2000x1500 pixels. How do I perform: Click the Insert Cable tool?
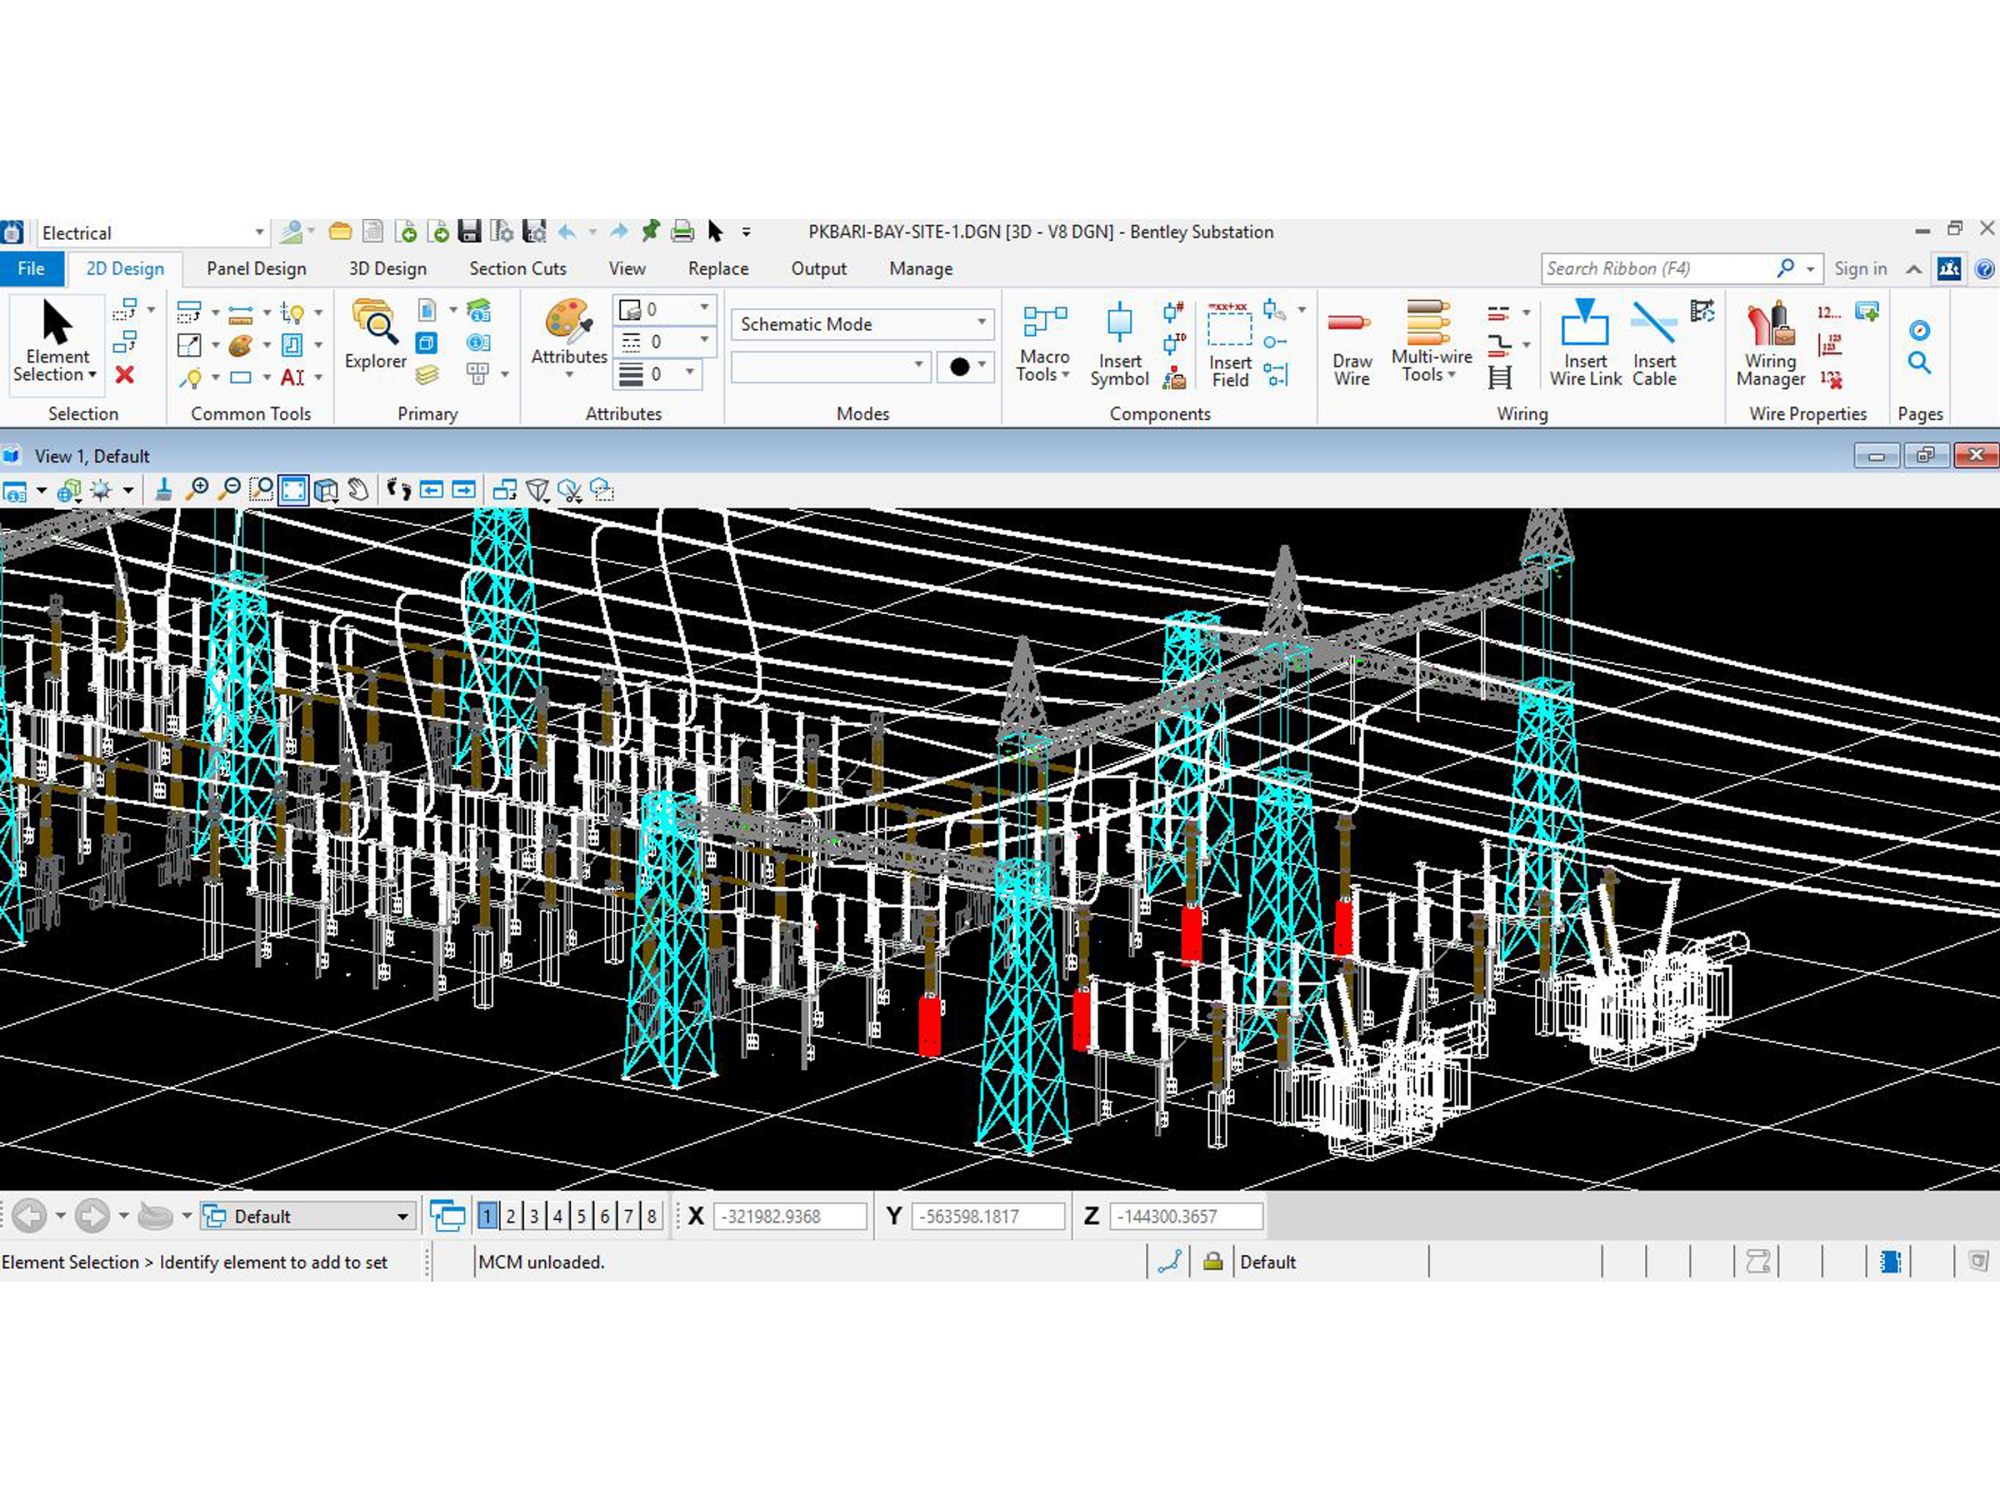1654,345
